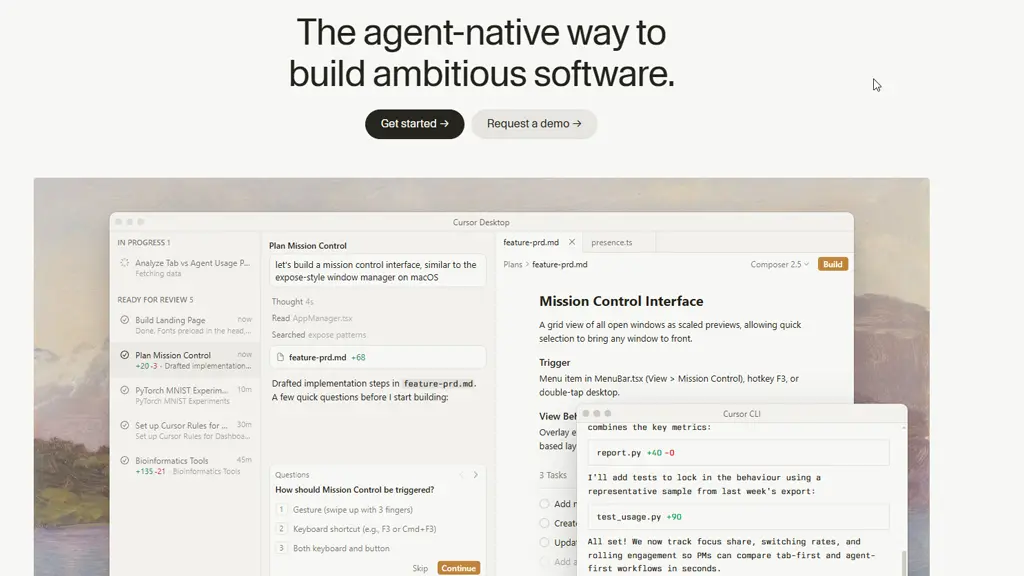1024x576 pixels.
Task: Click the Cursor CLI window title
Action: coord(741,413)
